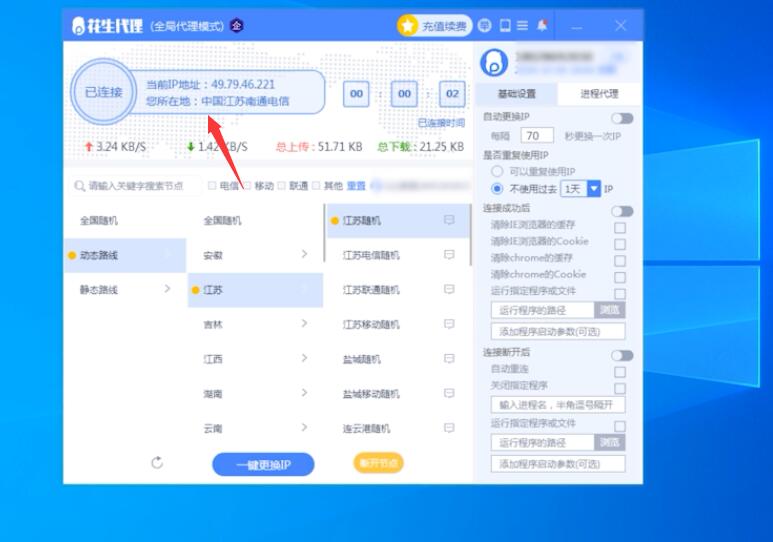Click the node search keyword field
Image resolution: width=773 pixels, height=542 pixels.
pos(136,186)
